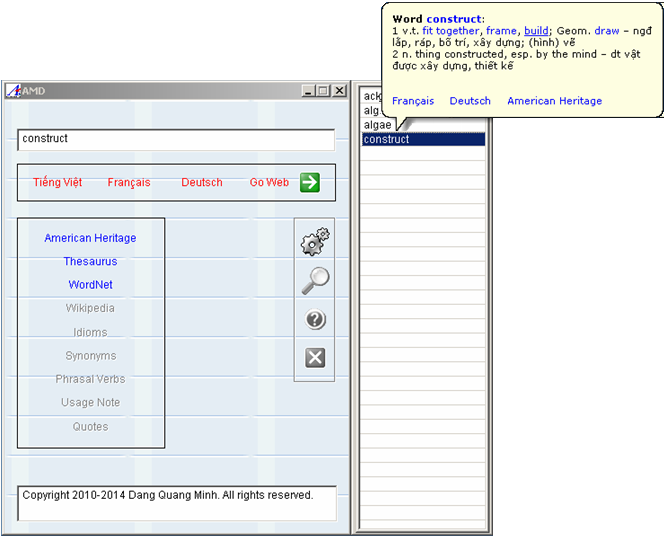
Task: Click the green Go arrow icon
Action: (310, 182)
